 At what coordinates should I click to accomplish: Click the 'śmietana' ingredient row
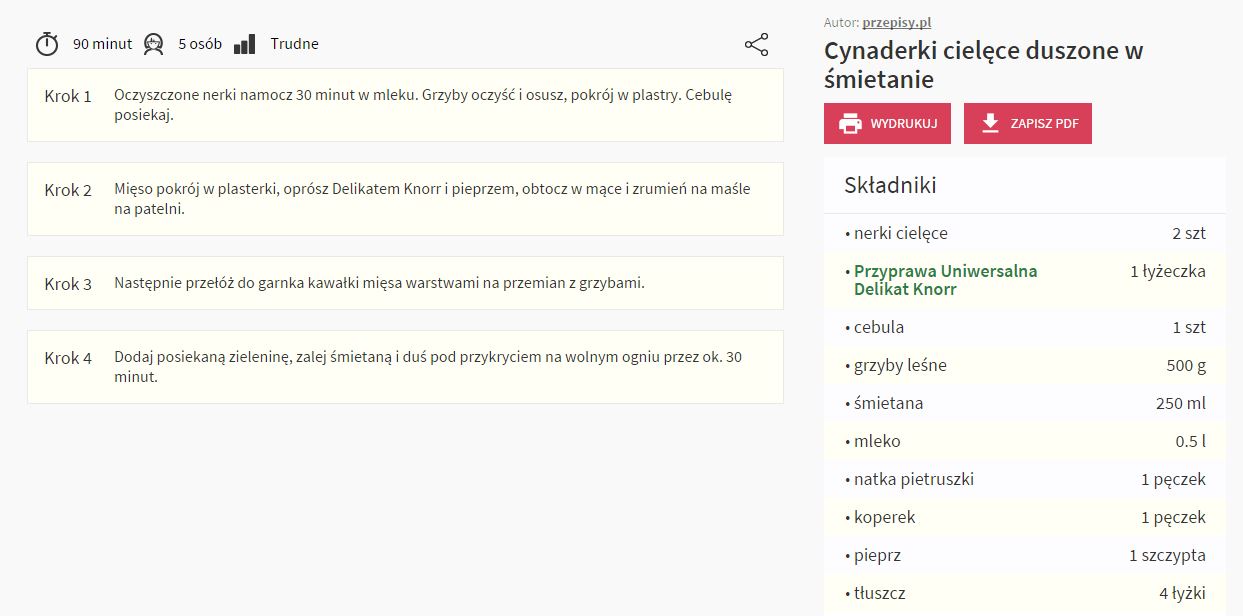(1025, 403)
